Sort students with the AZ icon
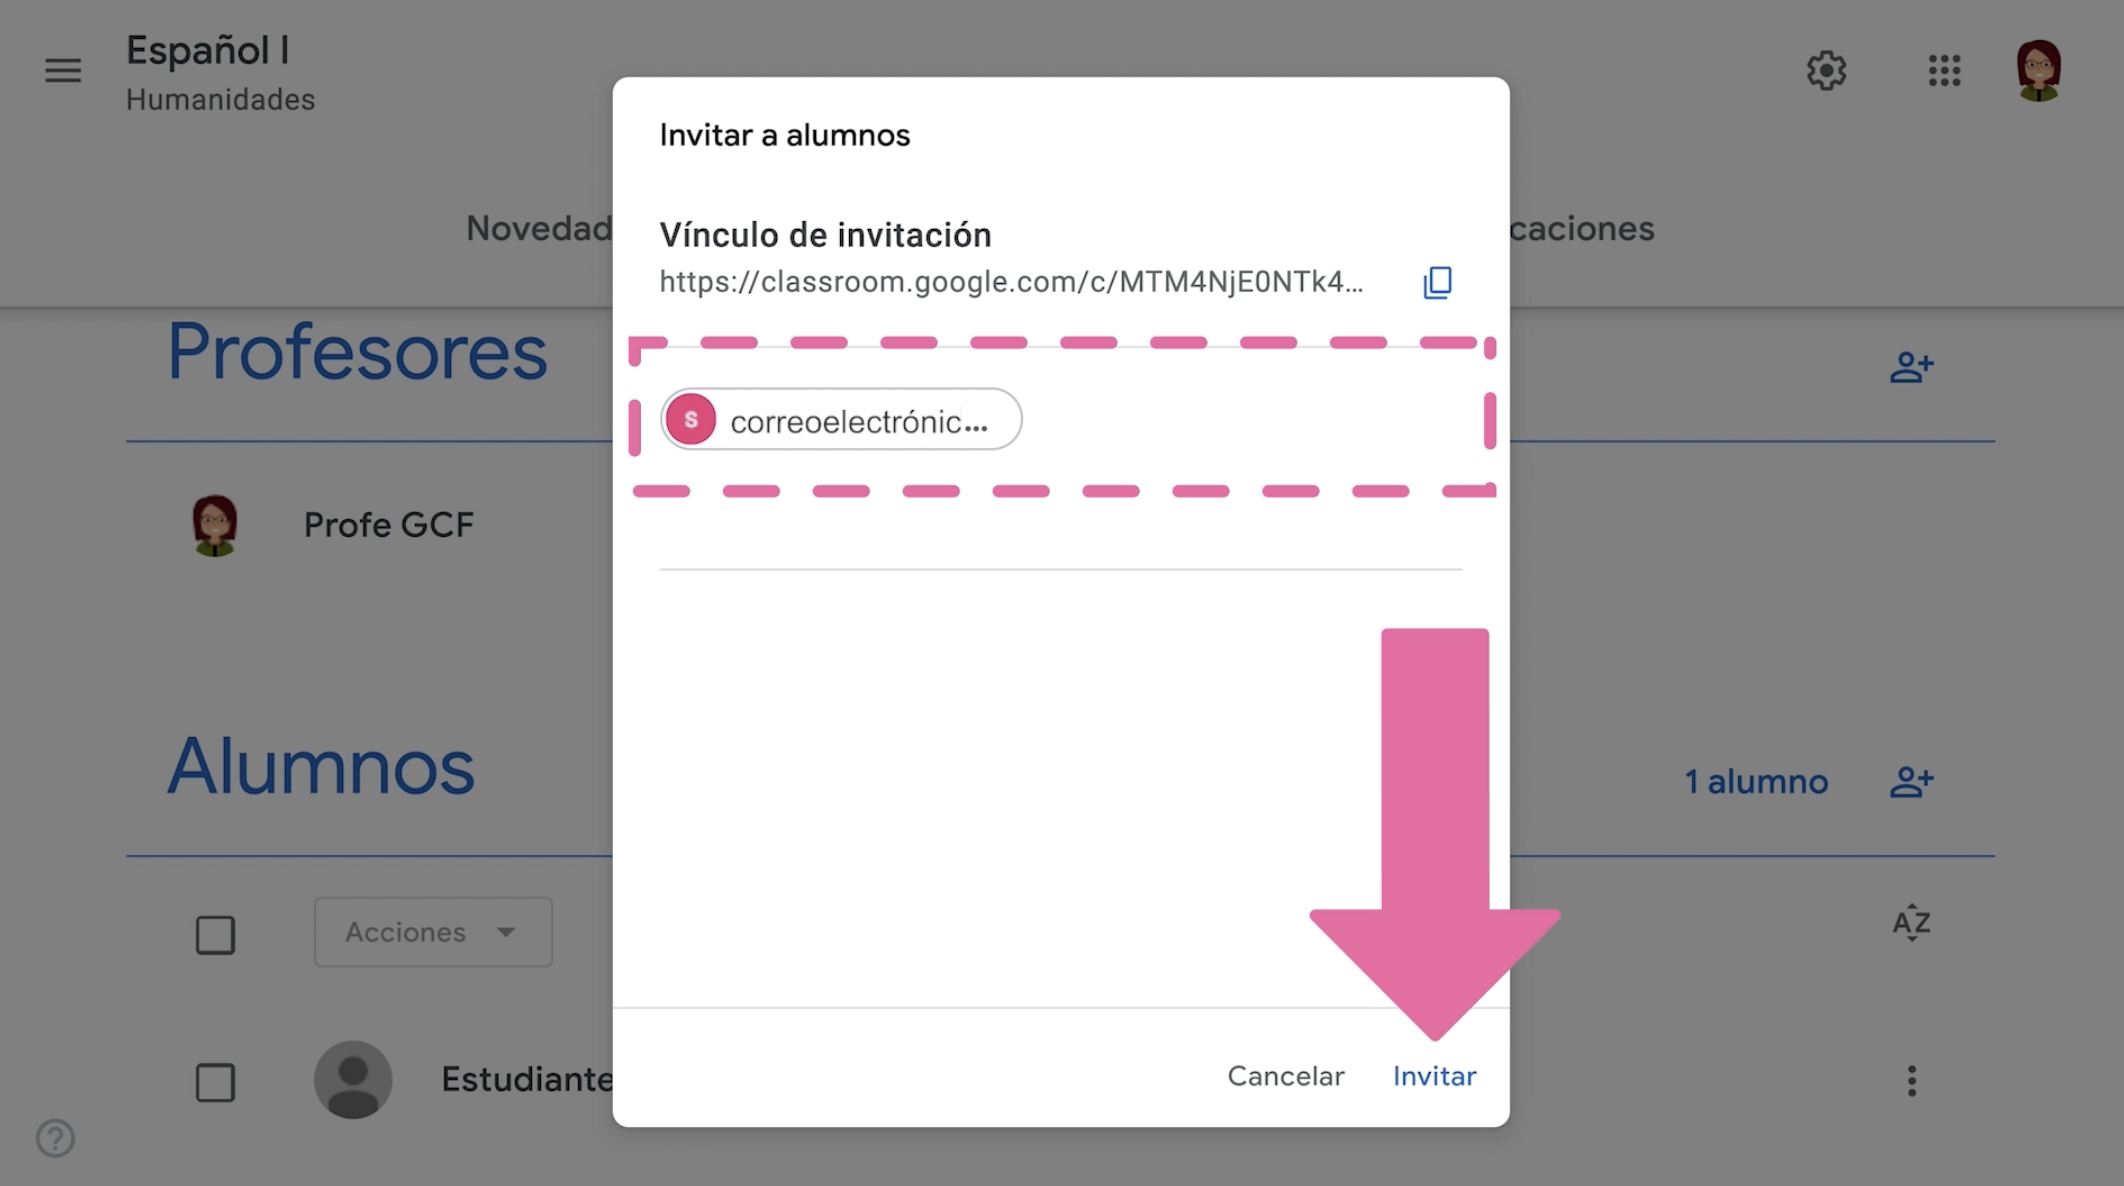This screenshot has width=2124, height=1186. click(x=1911, y=922)
